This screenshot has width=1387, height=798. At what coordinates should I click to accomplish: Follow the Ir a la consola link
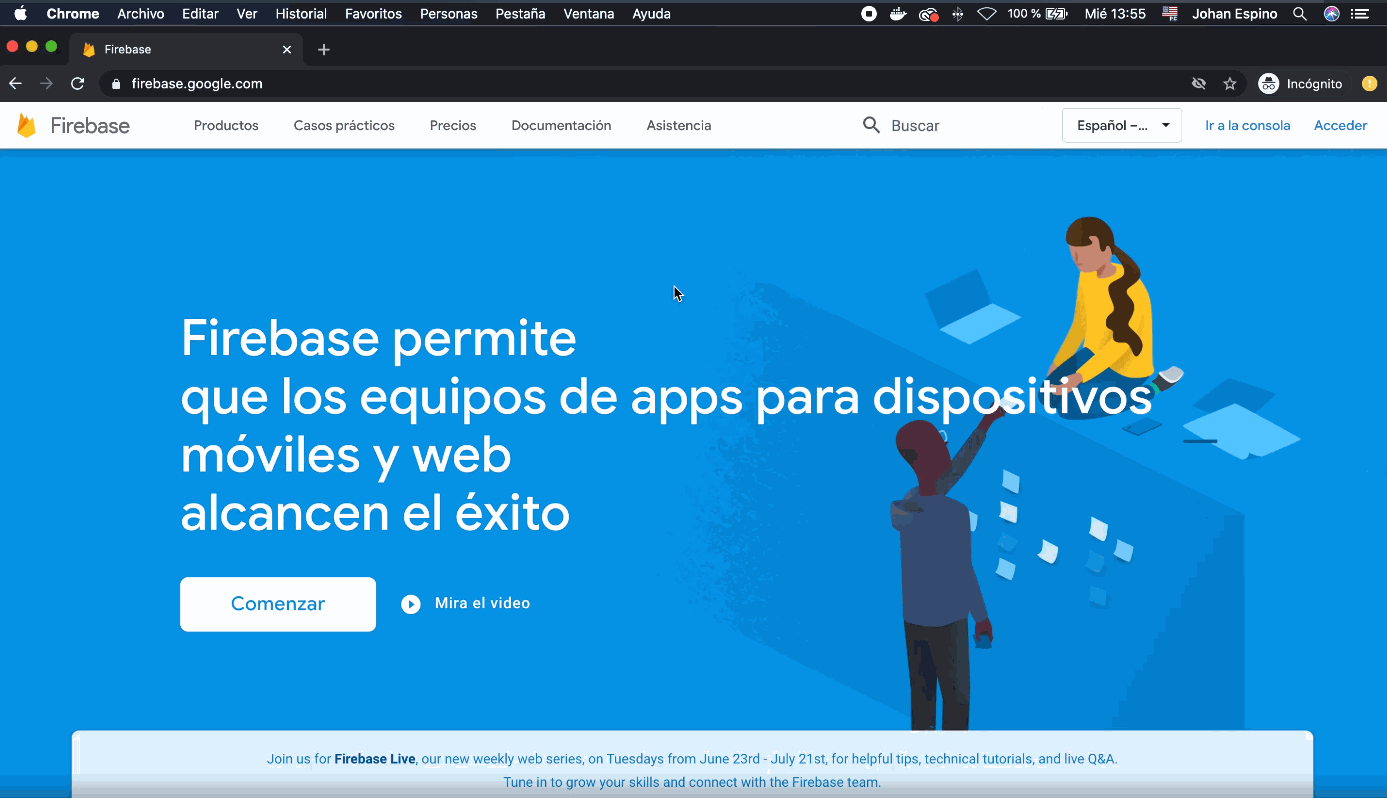pos(1247,125)
